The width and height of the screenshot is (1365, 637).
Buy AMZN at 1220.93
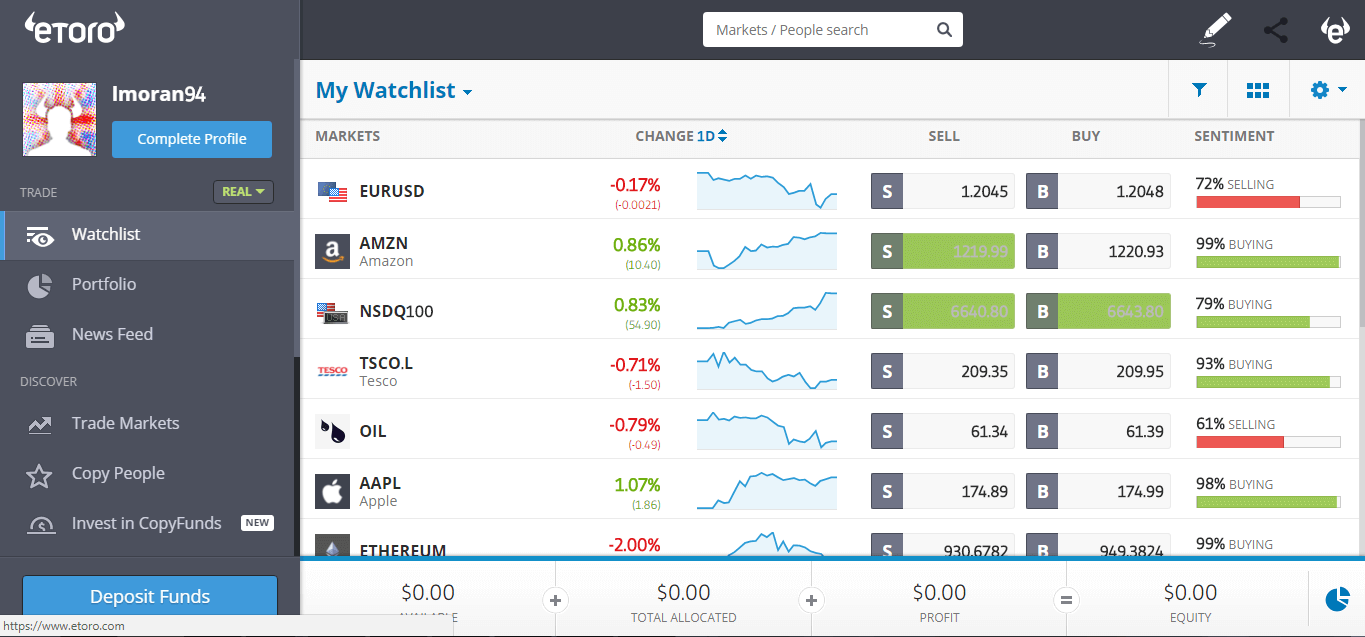[x=1098, y=251]
